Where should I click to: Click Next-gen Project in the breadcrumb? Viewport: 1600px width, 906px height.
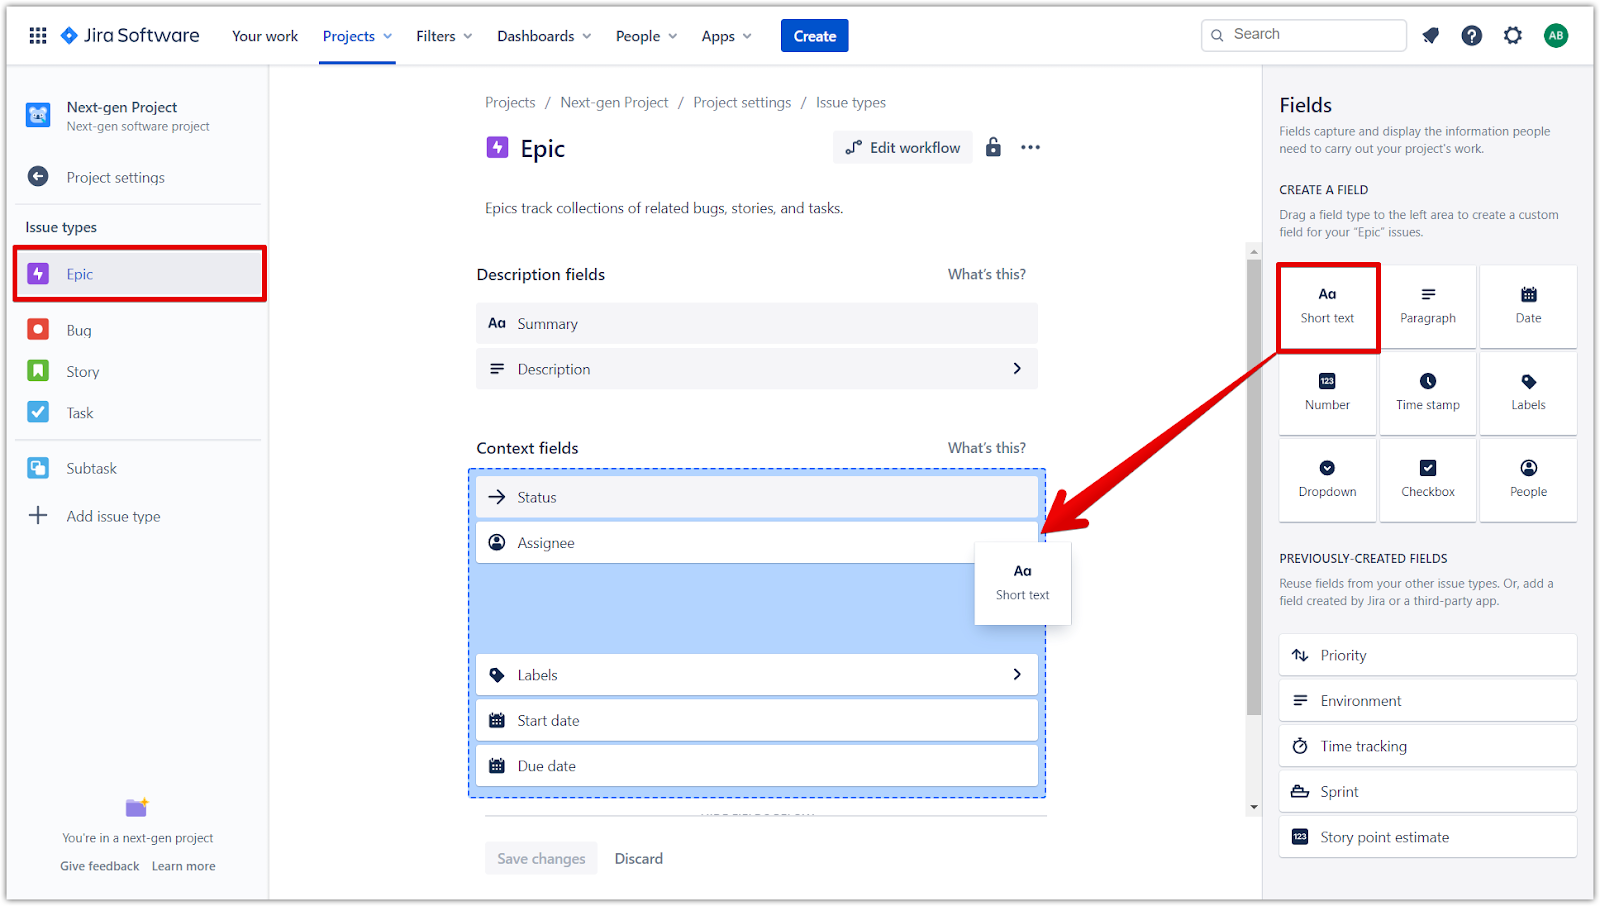coord(614,102)
